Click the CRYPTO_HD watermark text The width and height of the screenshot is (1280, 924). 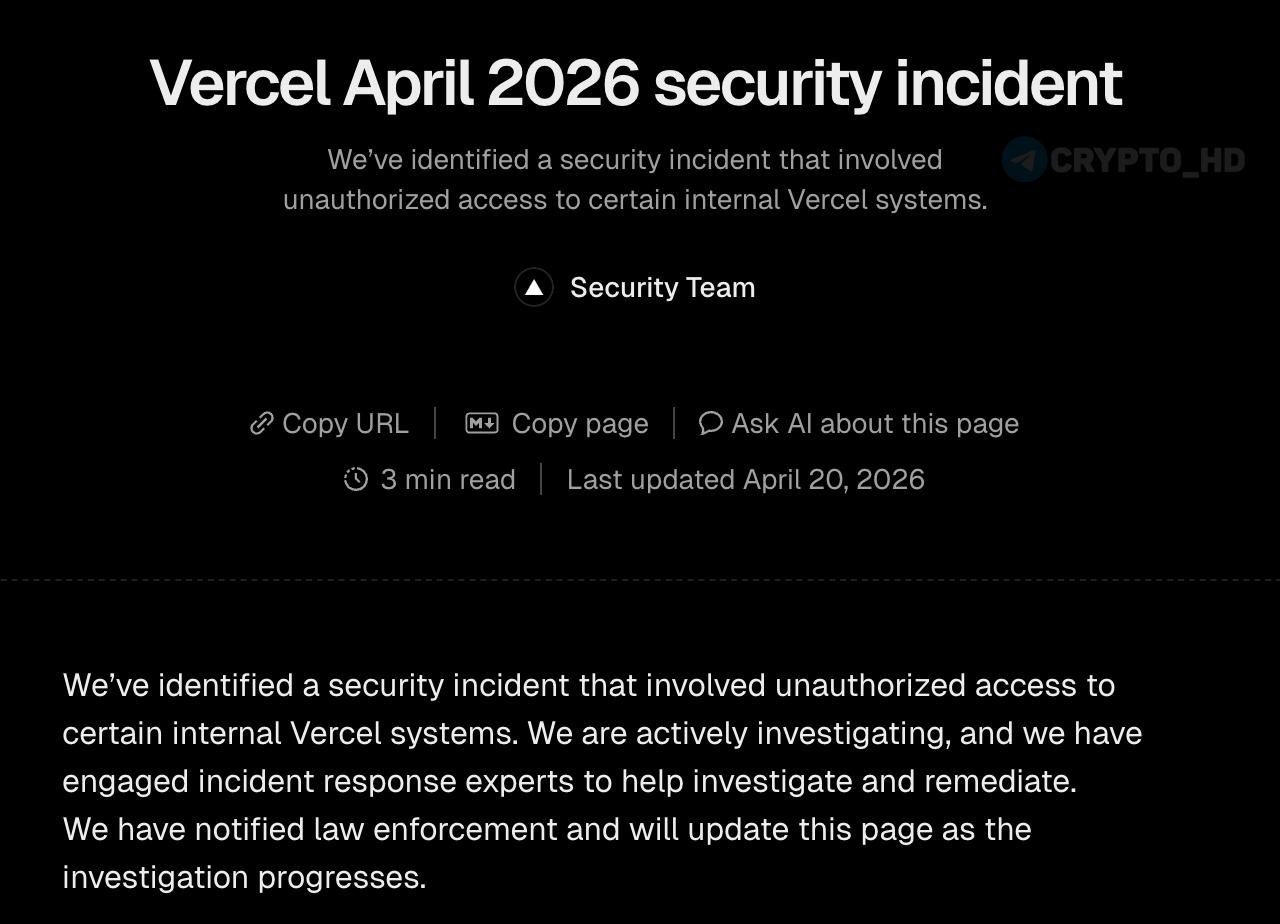click(1147, 160)
